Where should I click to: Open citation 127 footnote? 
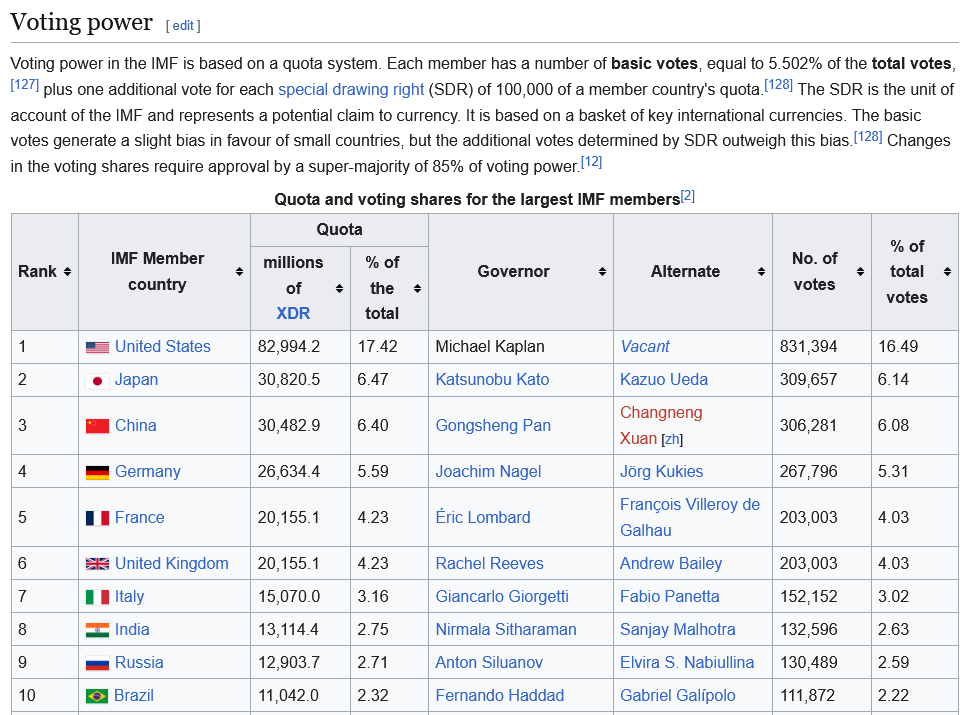pos(25,85)
